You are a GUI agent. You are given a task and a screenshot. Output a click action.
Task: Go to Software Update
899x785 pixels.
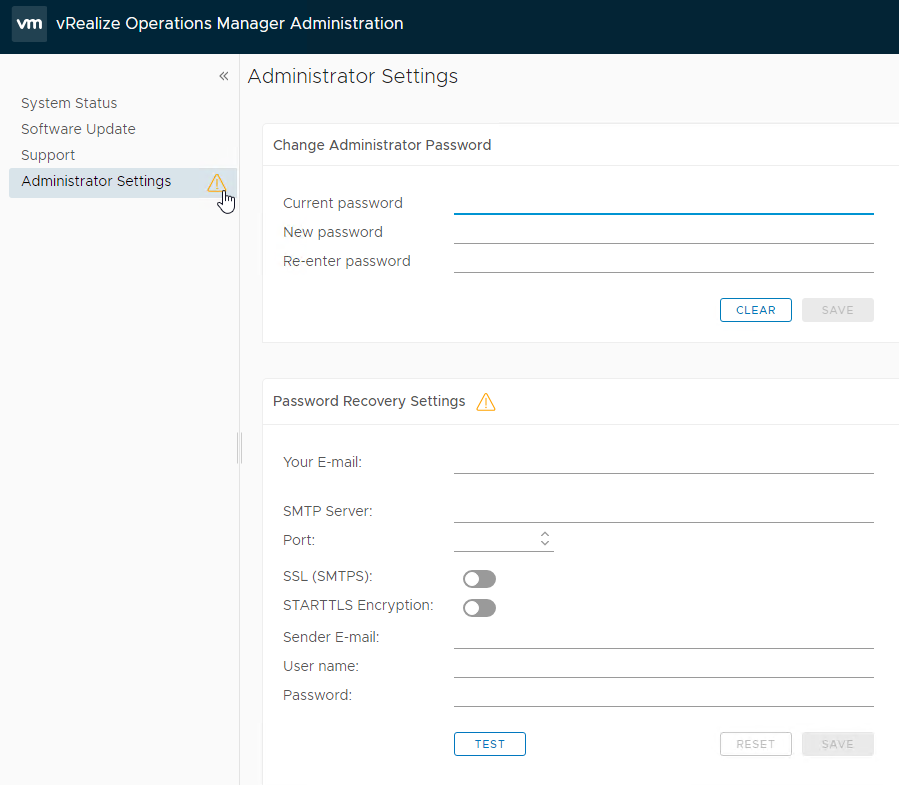pyautogui.click(x=78, y=129)
